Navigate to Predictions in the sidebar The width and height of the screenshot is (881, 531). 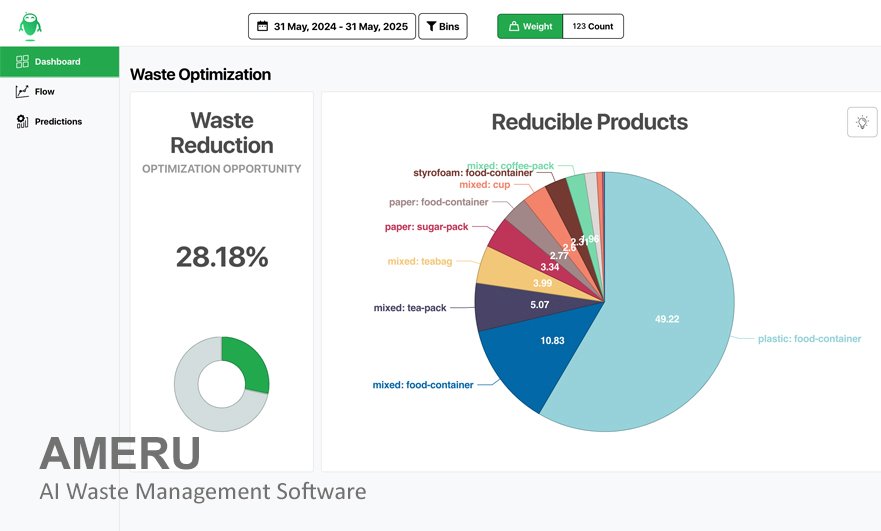click(58, 122)
